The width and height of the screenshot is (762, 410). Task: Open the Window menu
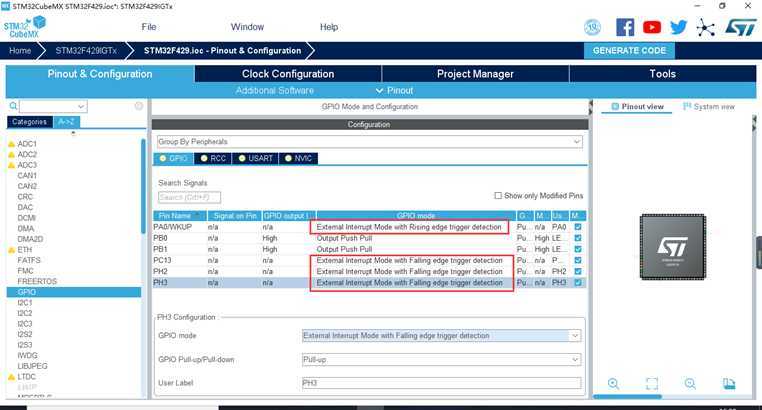click(x=247, y=27)
